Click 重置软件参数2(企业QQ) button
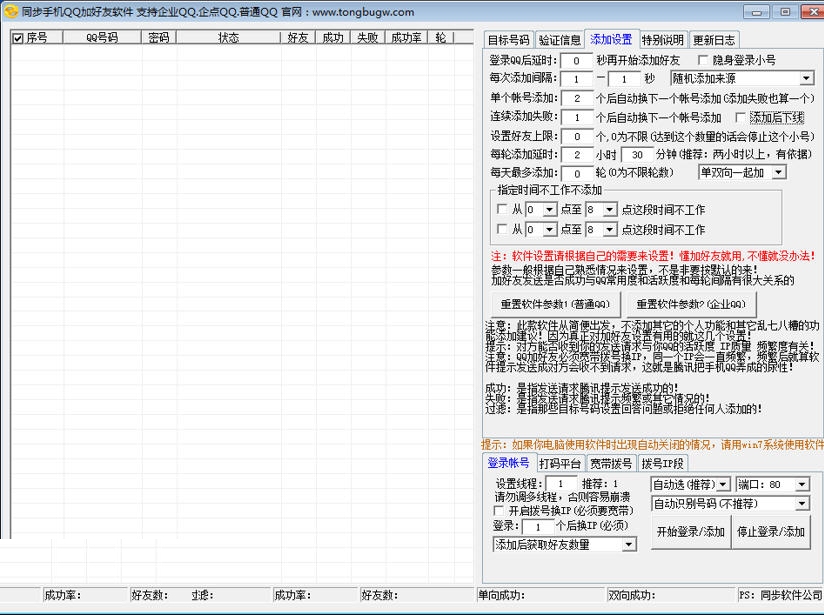Viewport: 824px width, 615px height. click(692, 304)
